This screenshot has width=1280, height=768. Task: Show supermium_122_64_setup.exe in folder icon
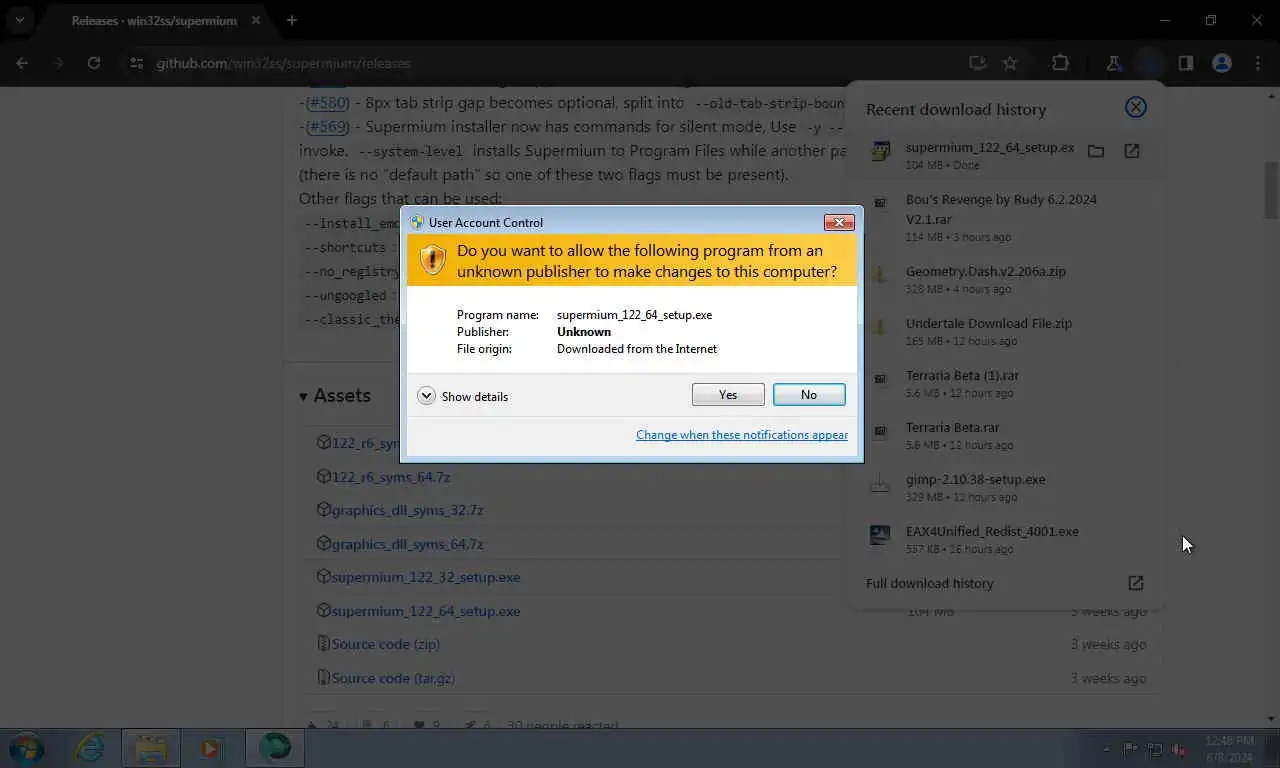click(1096, 151)
